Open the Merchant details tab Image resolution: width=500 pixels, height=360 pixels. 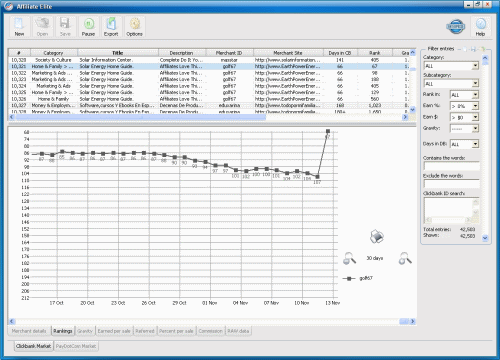[29, 331]
